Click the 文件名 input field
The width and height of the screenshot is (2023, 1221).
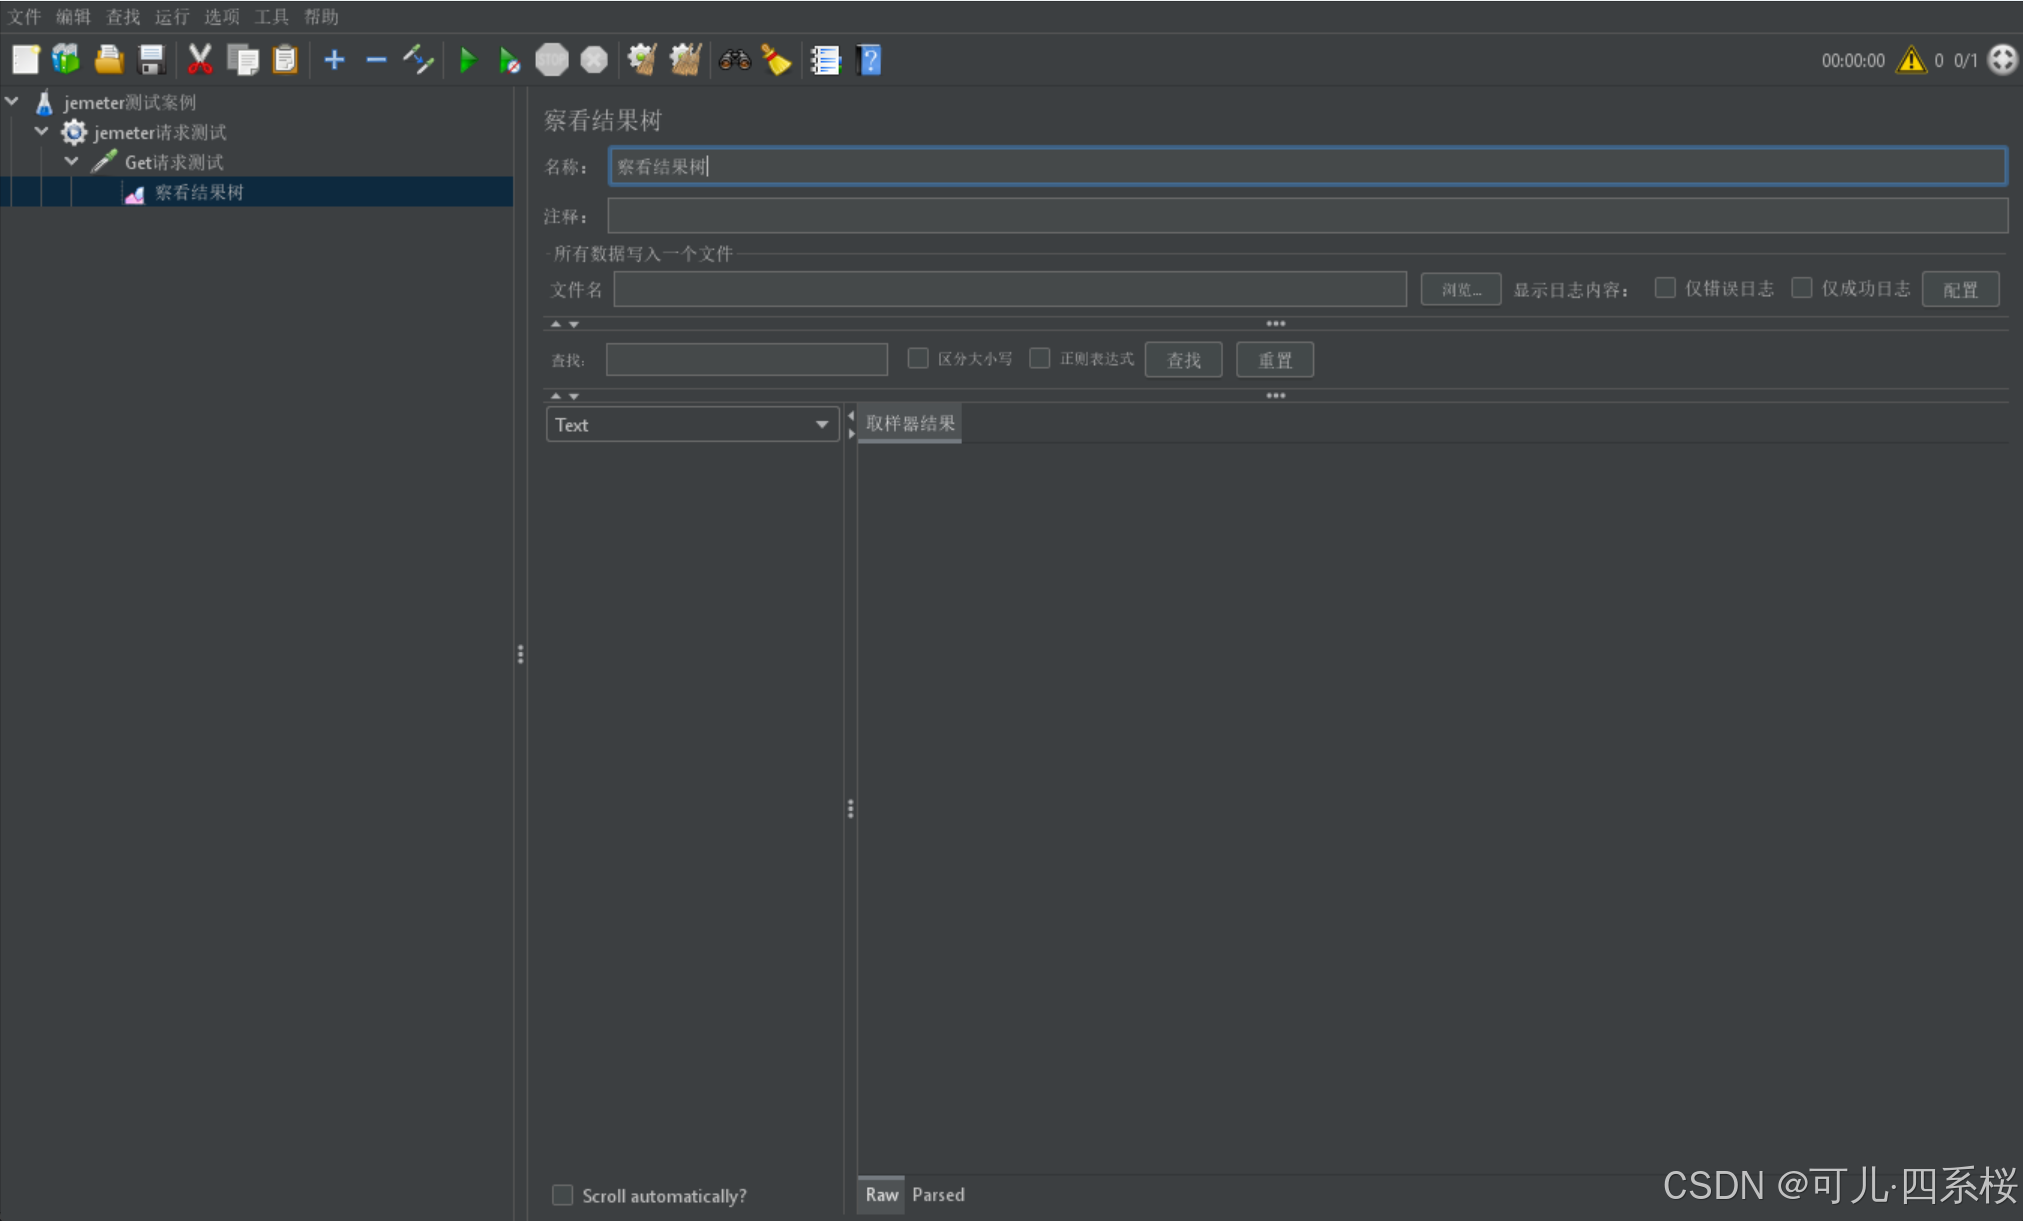tap(1009, 289)
